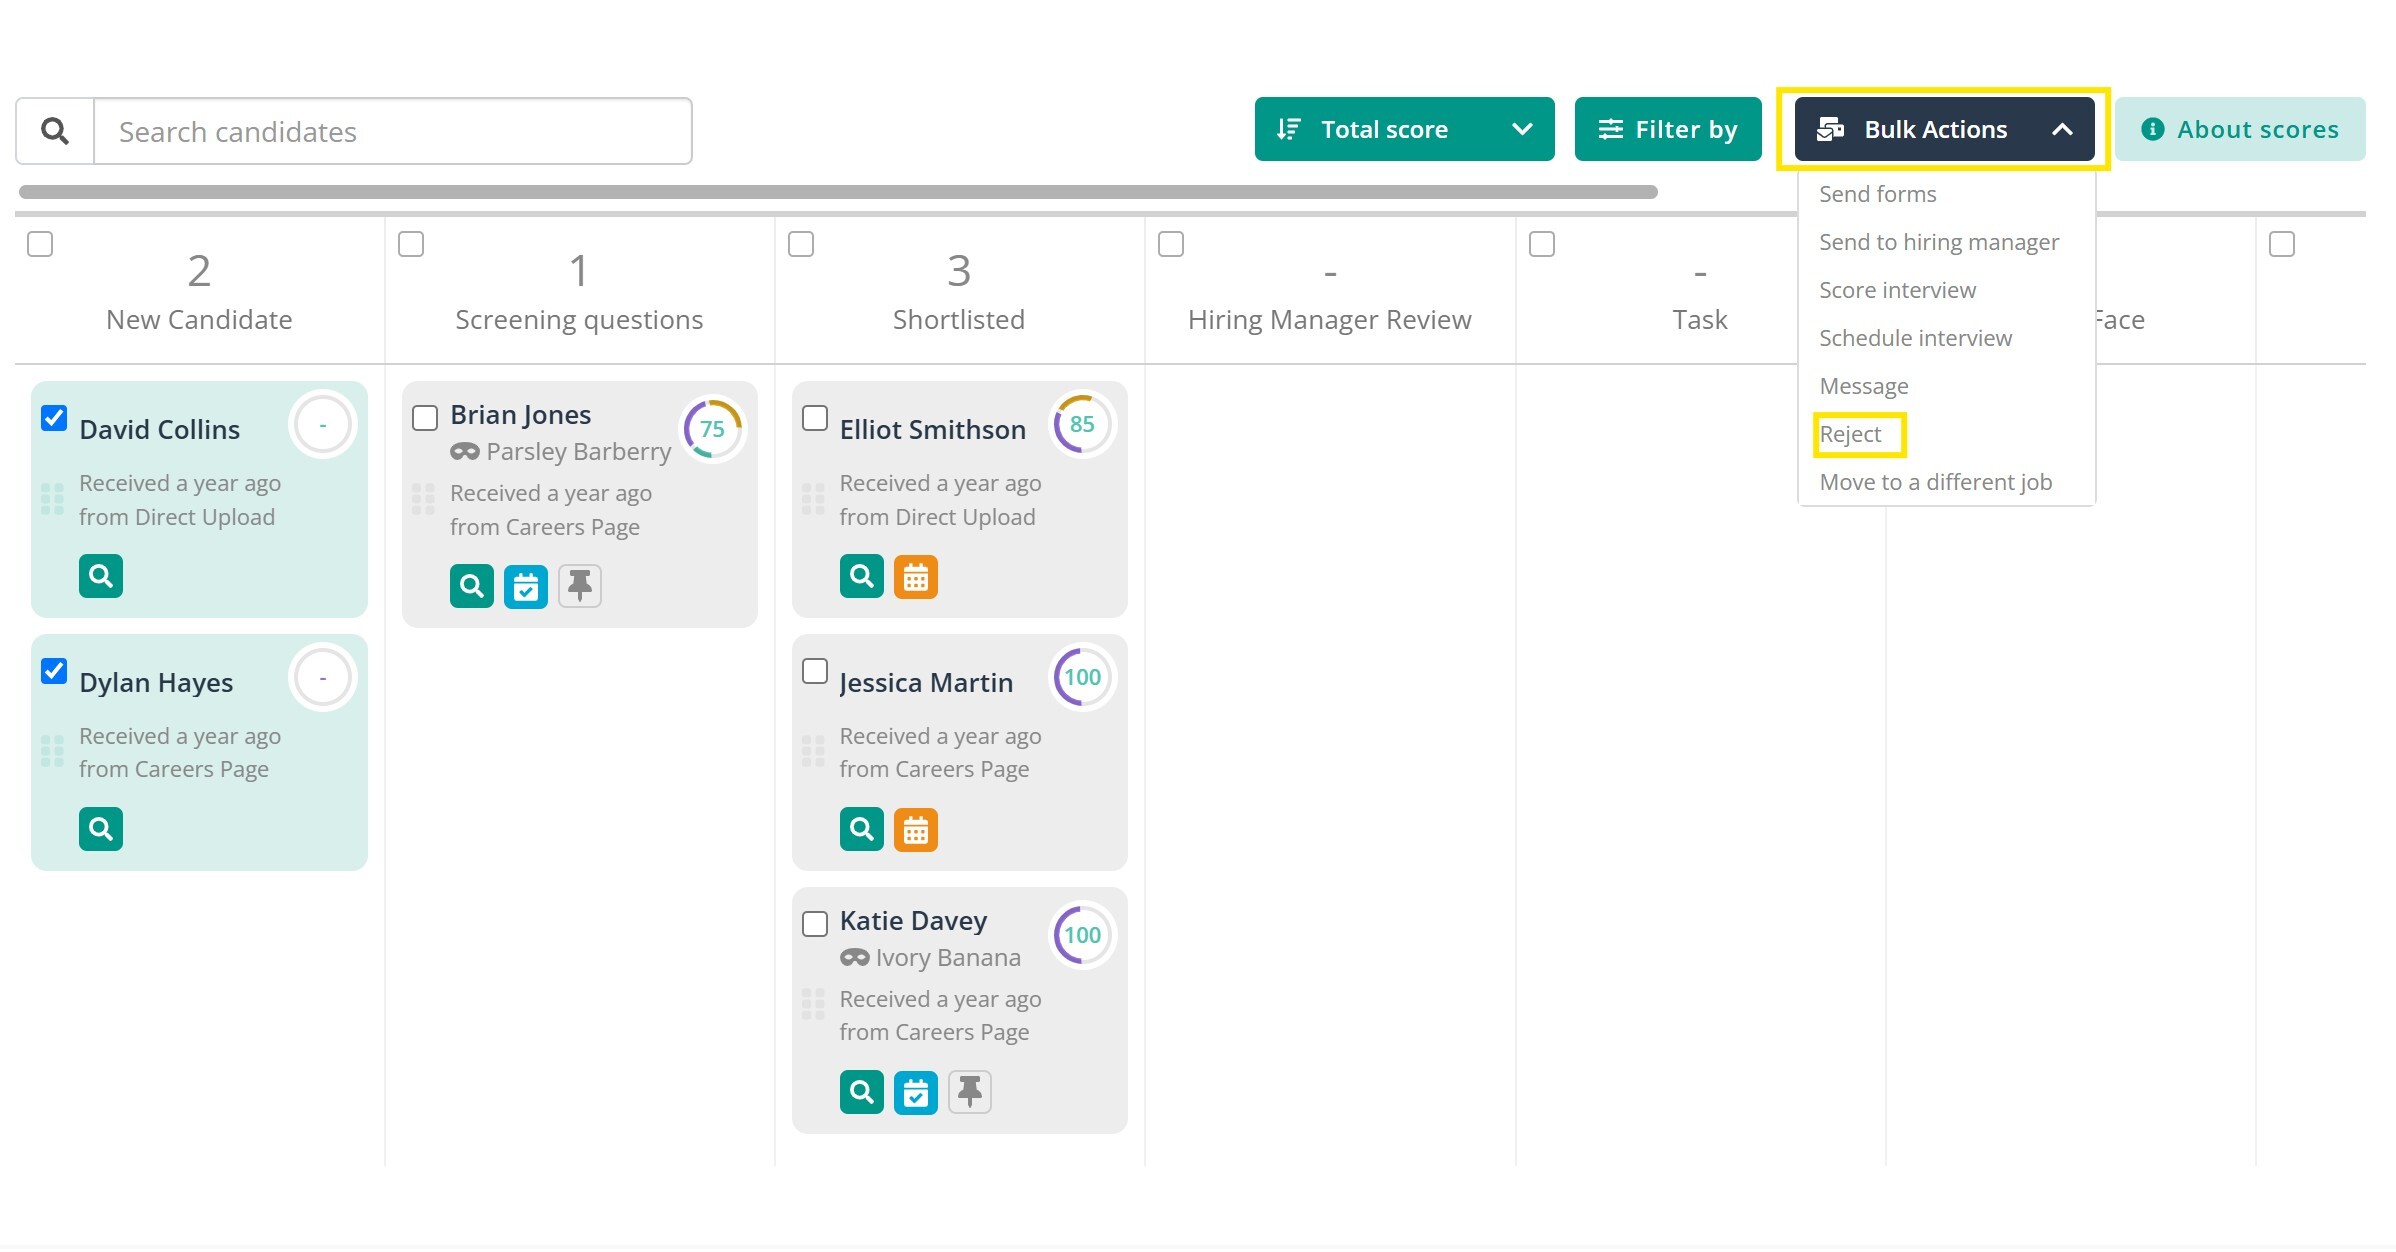Select Score interview bulk action
This screenshot has height=1252, width=2396.
coord(1898,290)
